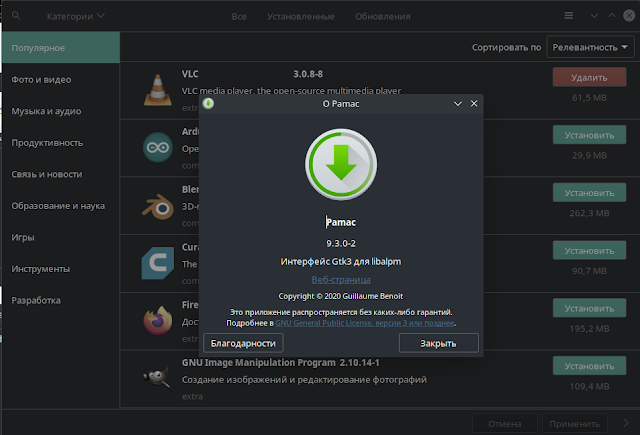
Task: Select the Популярное category
Action: pyautogui.click(x=61, y=47)
